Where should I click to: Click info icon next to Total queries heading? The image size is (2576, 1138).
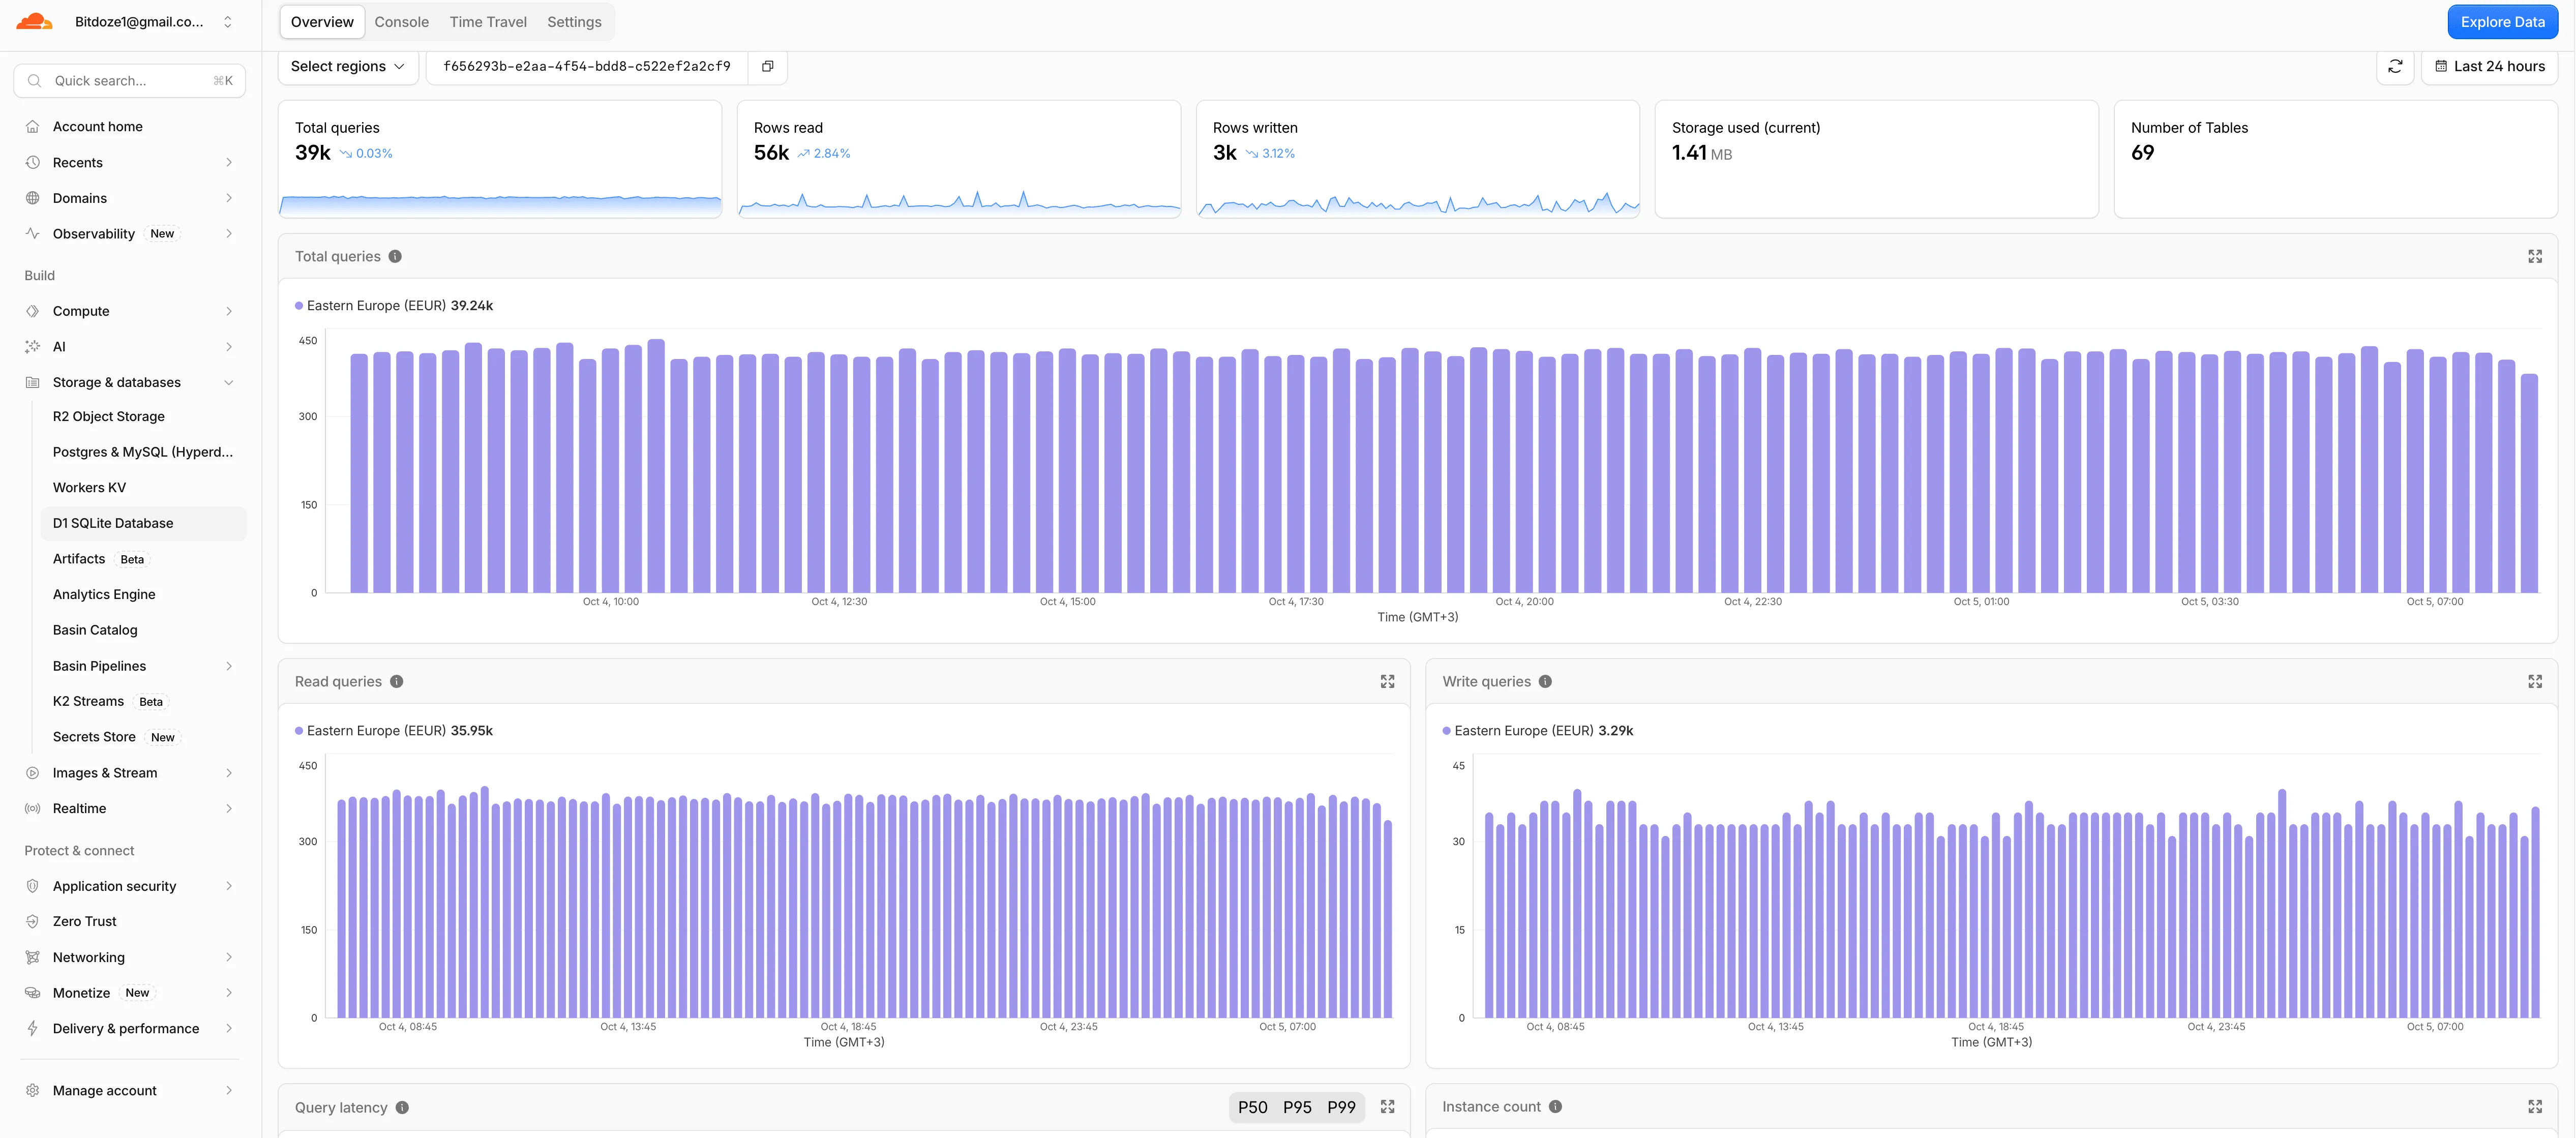(x=395, y=256)
